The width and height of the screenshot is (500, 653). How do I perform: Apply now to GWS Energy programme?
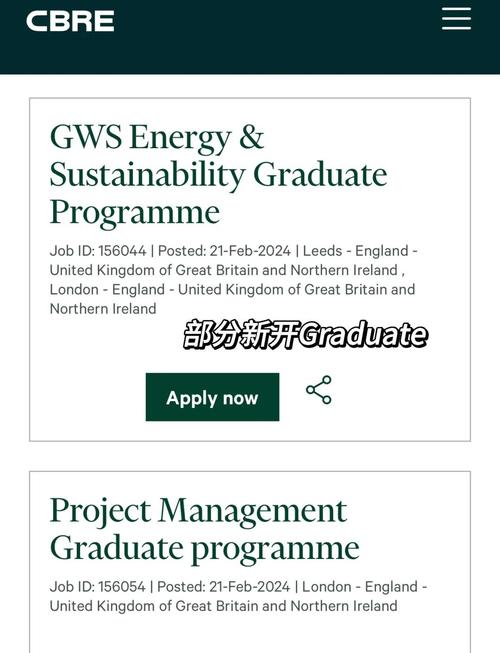click(212, 397)
